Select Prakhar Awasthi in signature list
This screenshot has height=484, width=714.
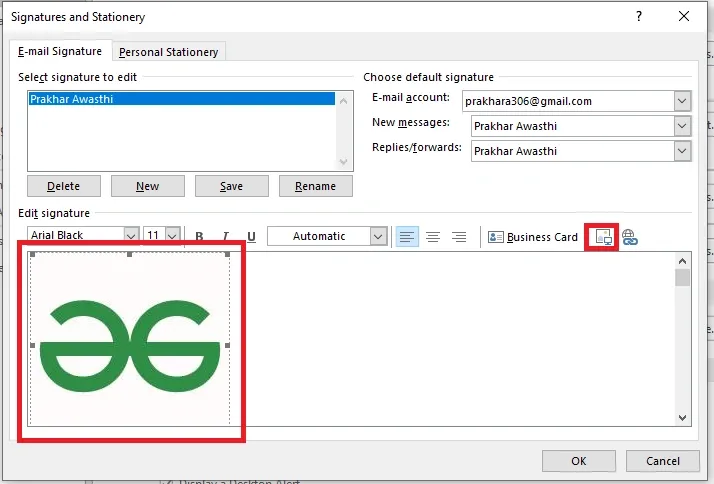tap(182, 99)
